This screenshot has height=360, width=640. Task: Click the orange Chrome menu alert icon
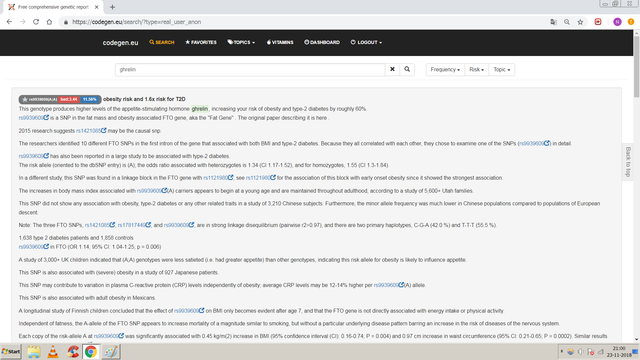(x=631, y=22)
